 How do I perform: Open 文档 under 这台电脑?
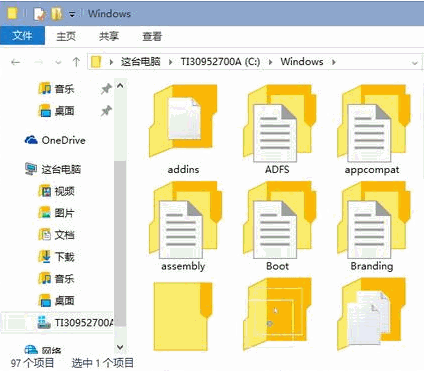click(56, 235)
